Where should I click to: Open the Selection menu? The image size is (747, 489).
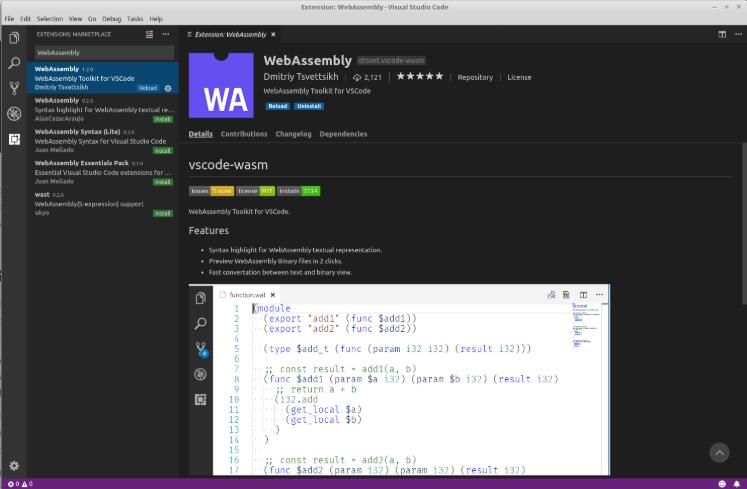click(x=50, y=19)
